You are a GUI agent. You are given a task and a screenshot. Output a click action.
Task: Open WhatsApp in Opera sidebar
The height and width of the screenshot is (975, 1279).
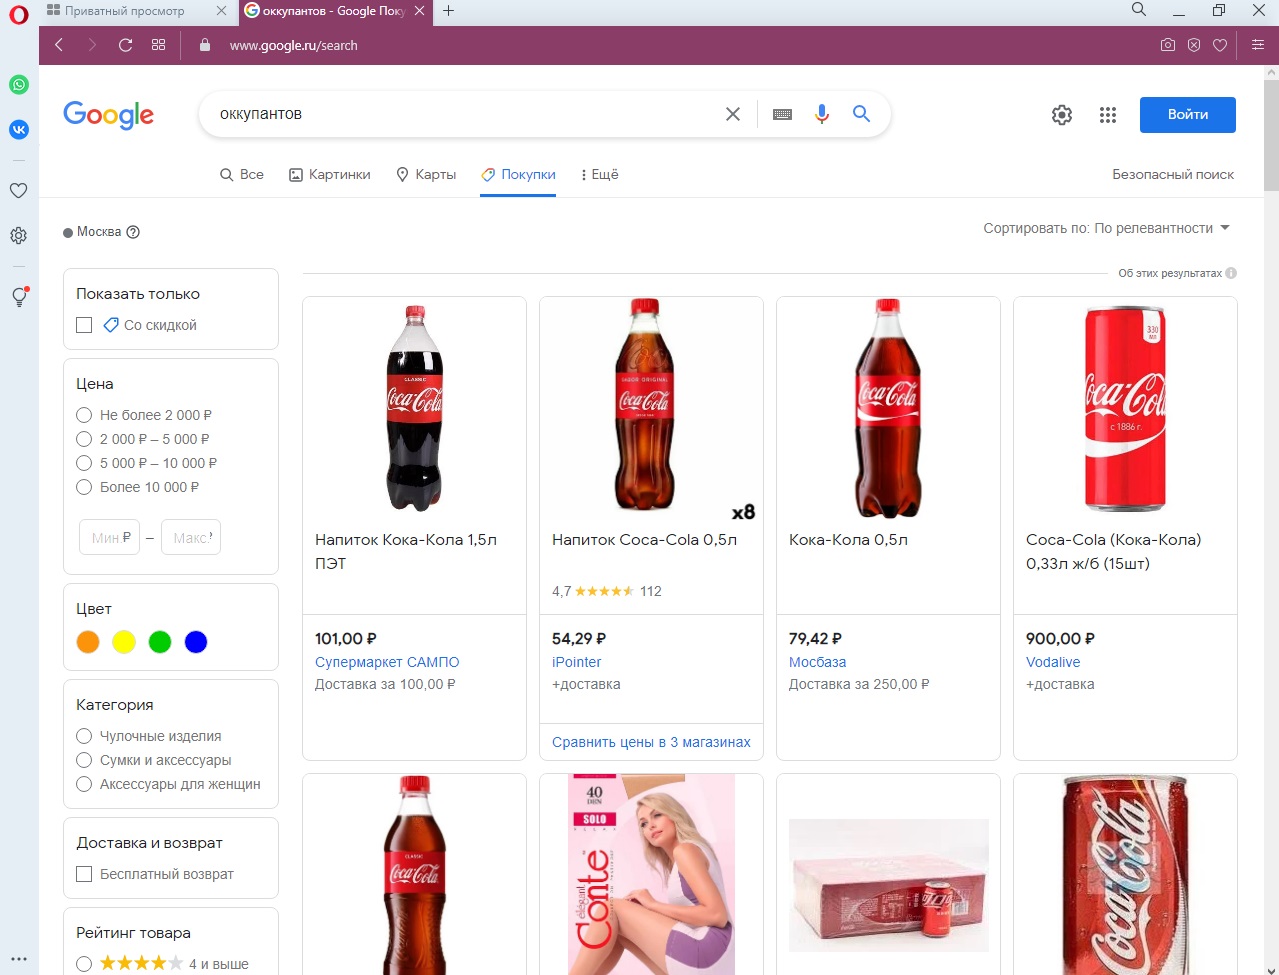pos(19,85)
